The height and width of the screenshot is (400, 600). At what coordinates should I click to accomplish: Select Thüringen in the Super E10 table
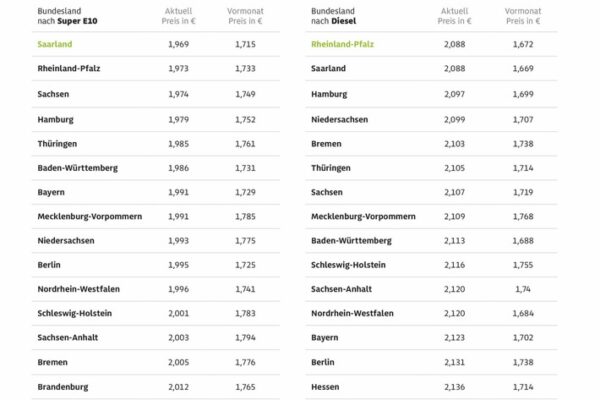(x=57, y=143)
